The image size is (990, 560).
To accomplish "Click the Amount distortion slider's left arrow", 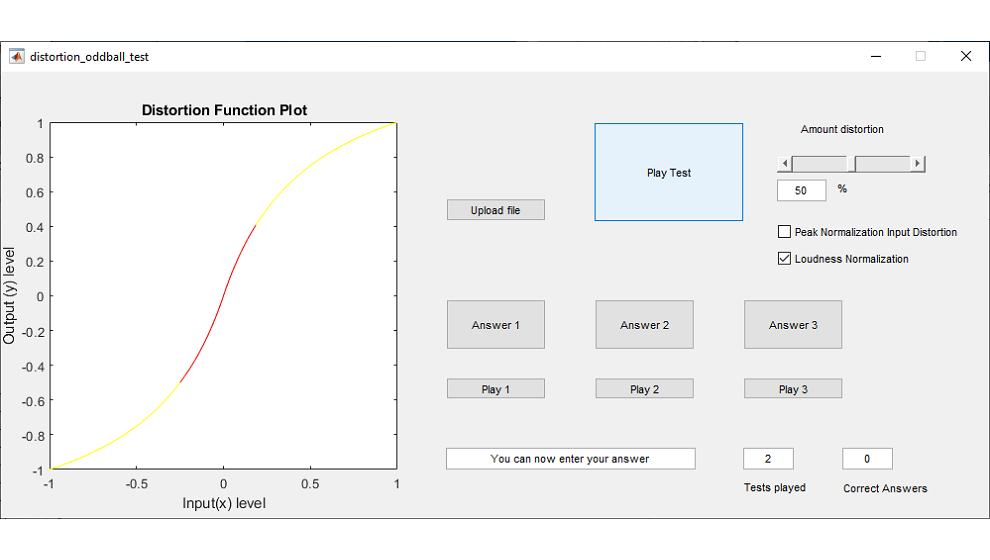I will pyautogui.click(x=785, y=164).
